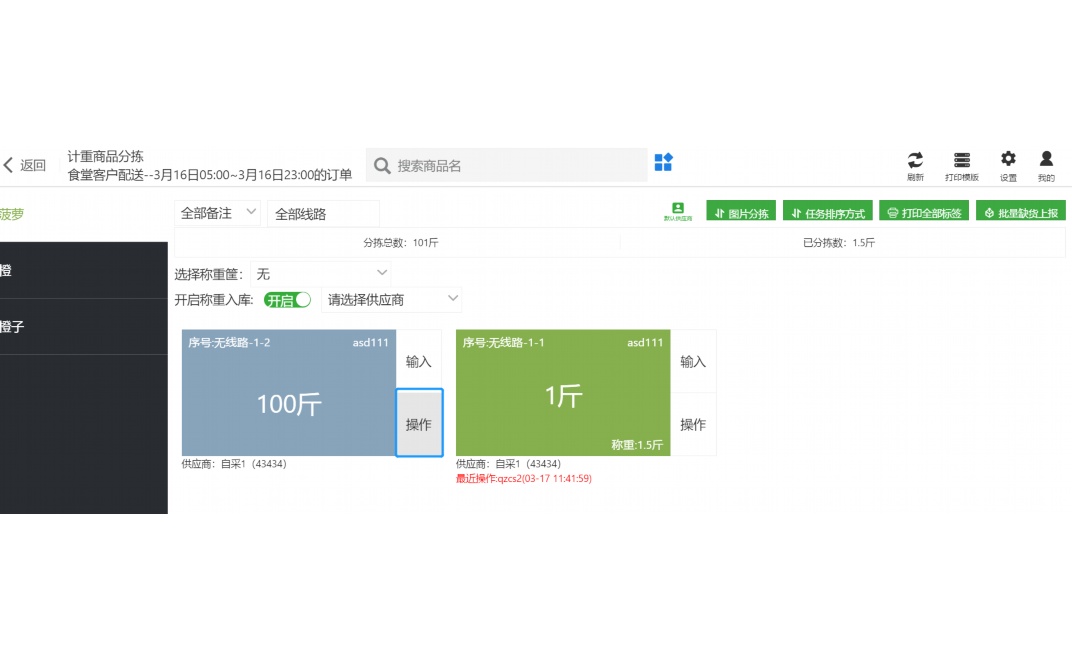Click the 批量缺货上报 button

tap(1021, 213)
